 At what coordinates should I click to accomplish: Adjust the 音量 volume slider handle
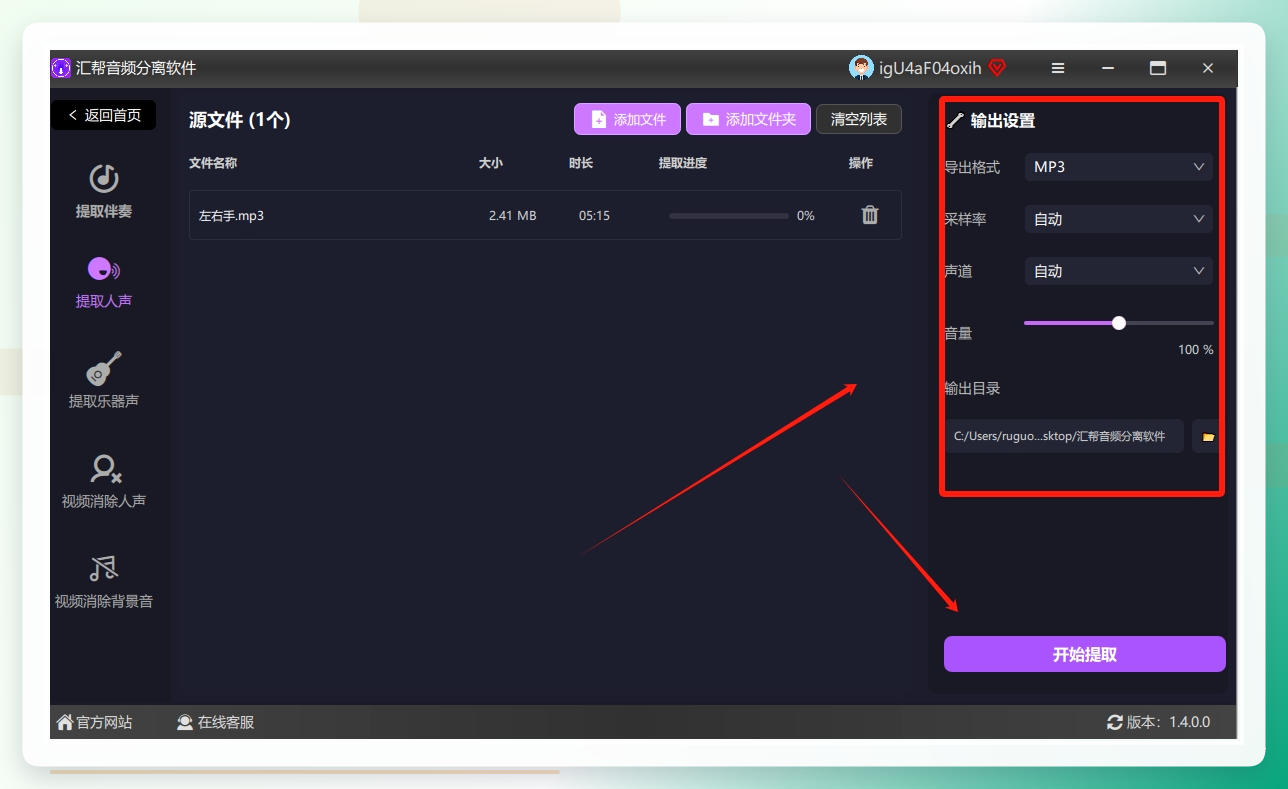[x=1119, y=323]
